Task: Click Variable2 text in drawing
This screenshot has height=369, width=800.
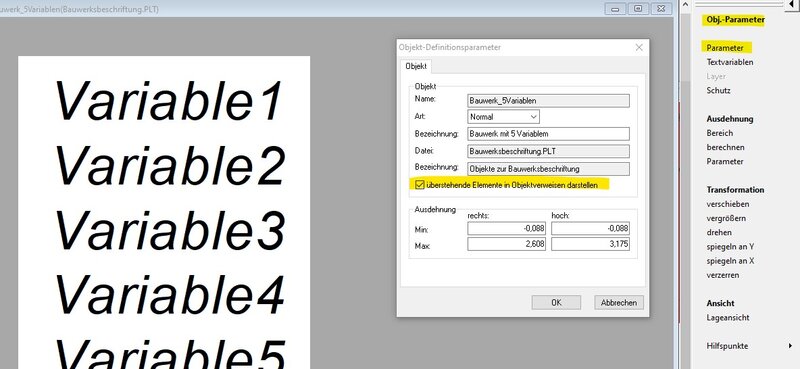Action: click(x=169, y=166)
